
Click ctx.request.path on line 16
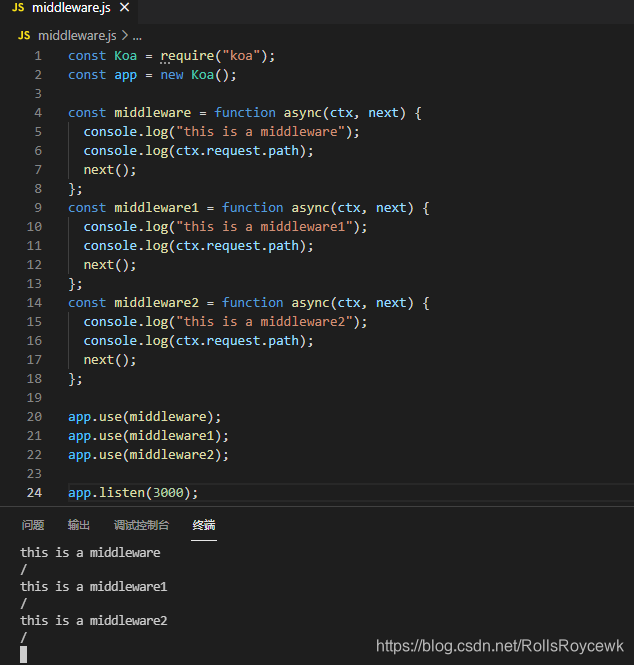[237, 341]
